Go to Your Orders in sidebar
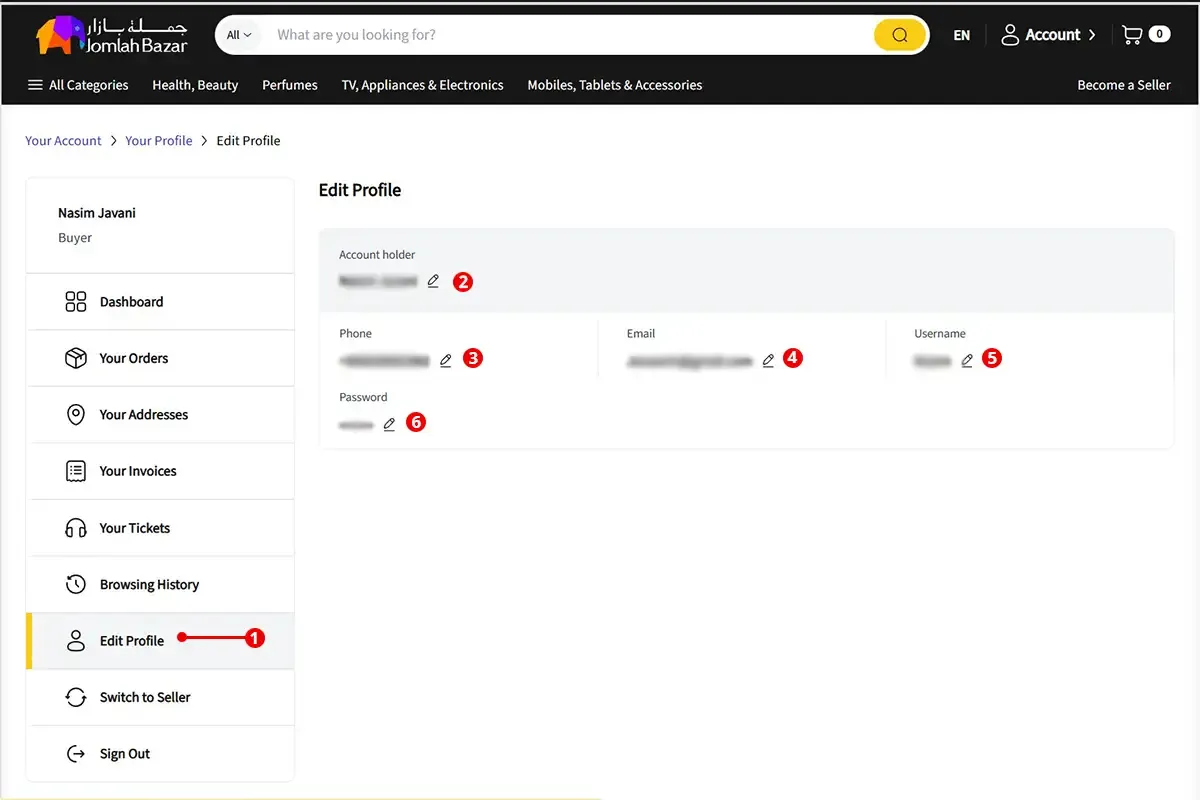Viewport: 1200px width, 800px height. pos(133,358)
